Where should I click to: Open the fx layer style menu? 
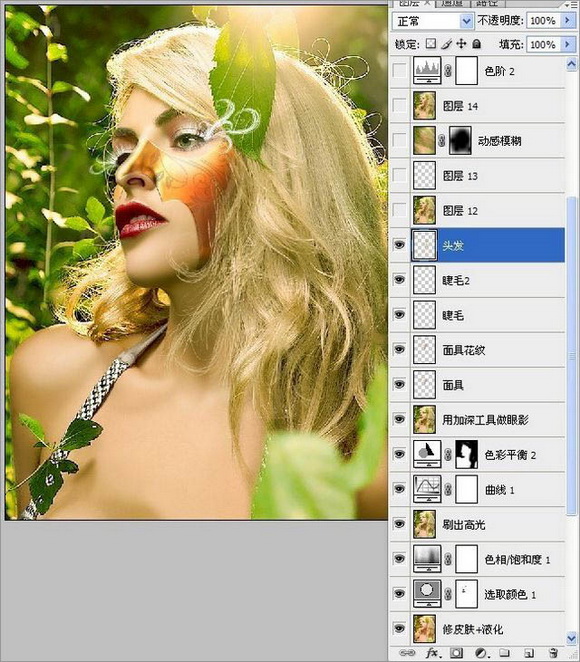432,653
